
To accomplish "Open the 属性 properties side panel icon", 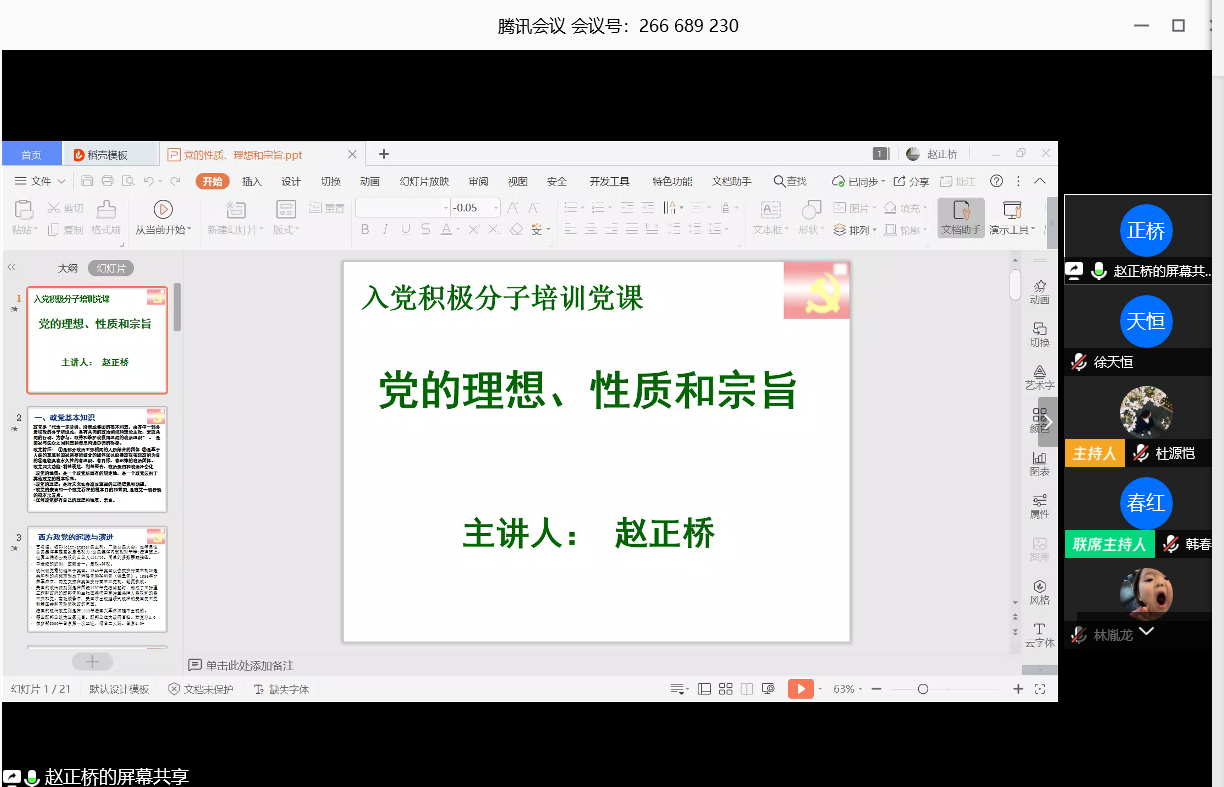I will coord(1040,500).
